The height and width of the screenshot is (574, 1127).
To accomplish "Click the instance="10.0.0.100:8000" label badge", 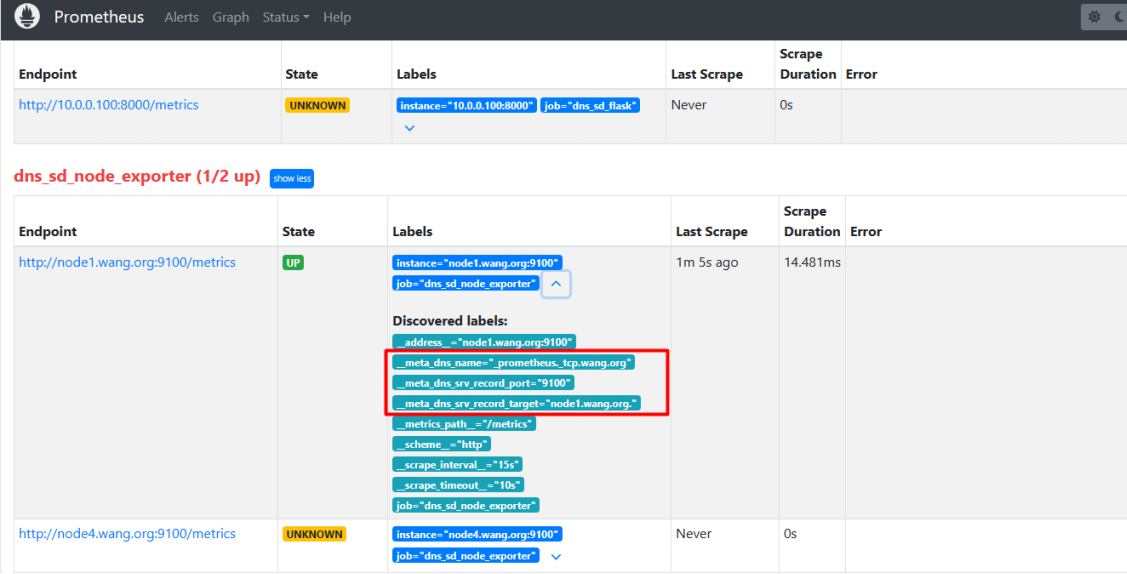I will [466, 106].
